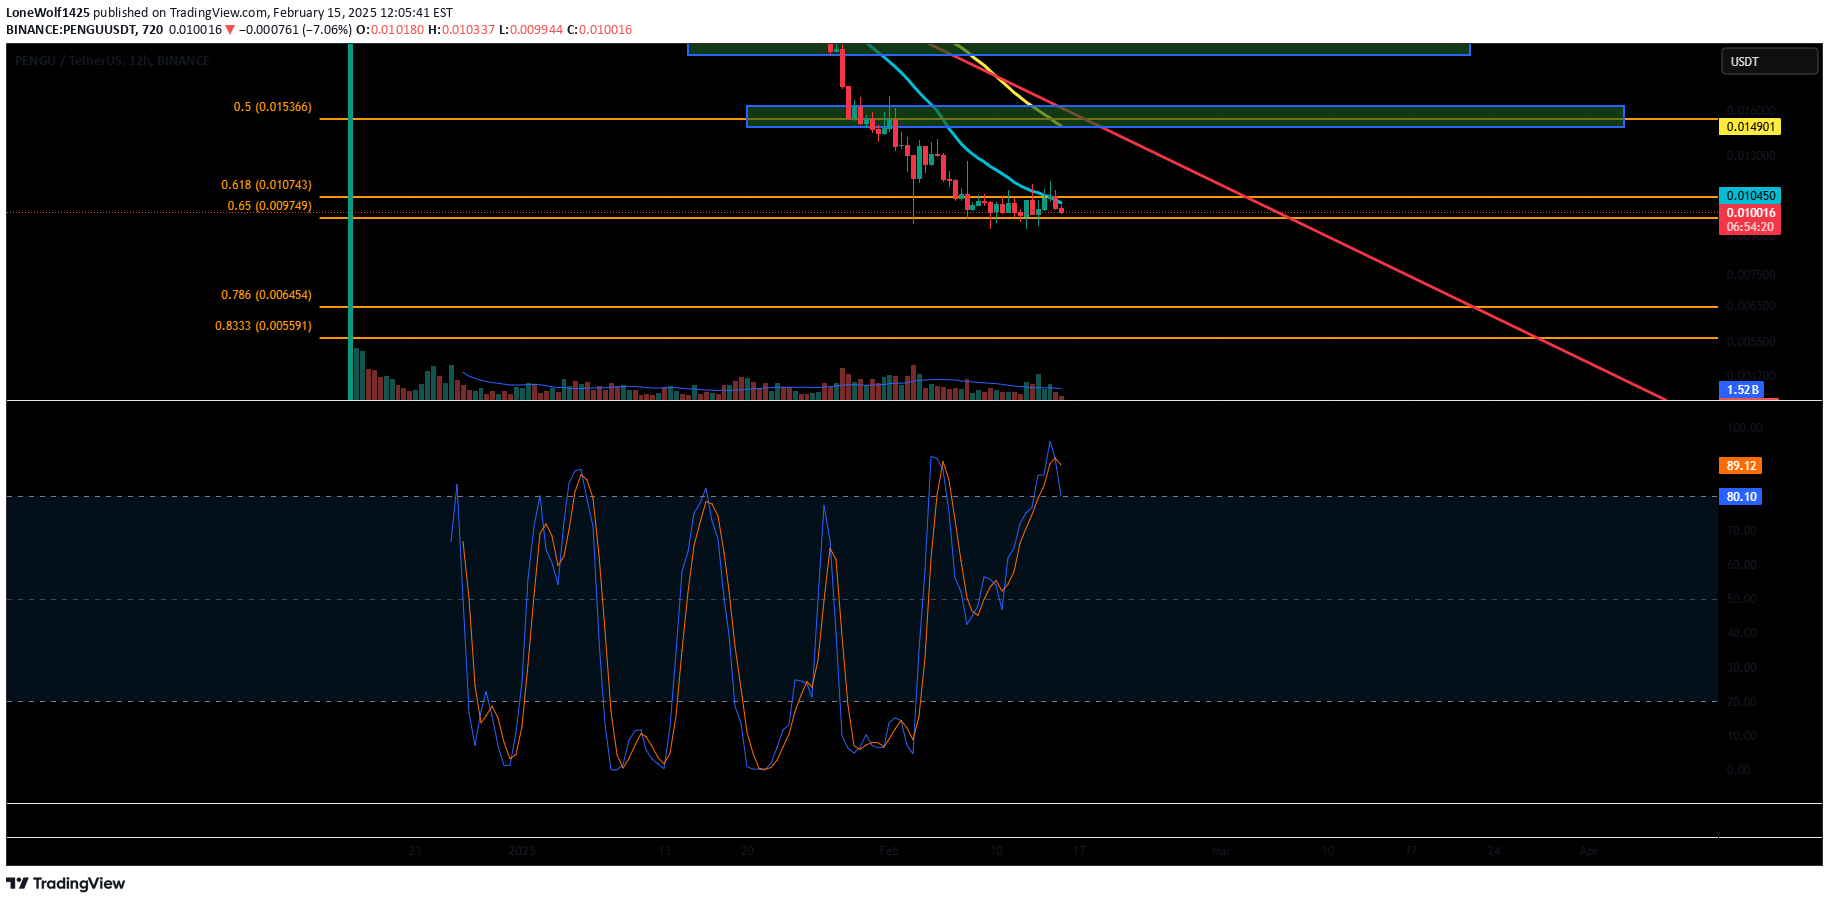Select the blue 1.52B volume label
1829x902 pixels.
coord(1741,390)
